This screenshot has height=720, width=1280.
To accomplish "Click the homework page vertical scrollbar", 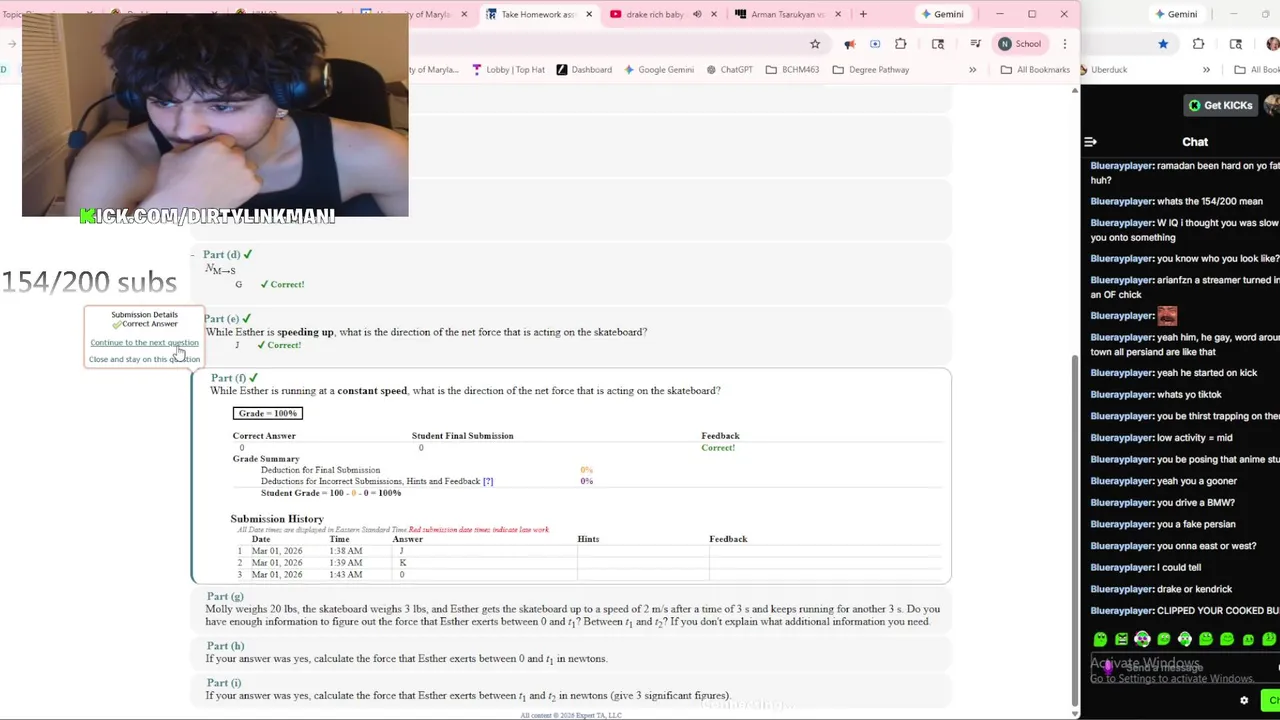I will (1075, 530).
